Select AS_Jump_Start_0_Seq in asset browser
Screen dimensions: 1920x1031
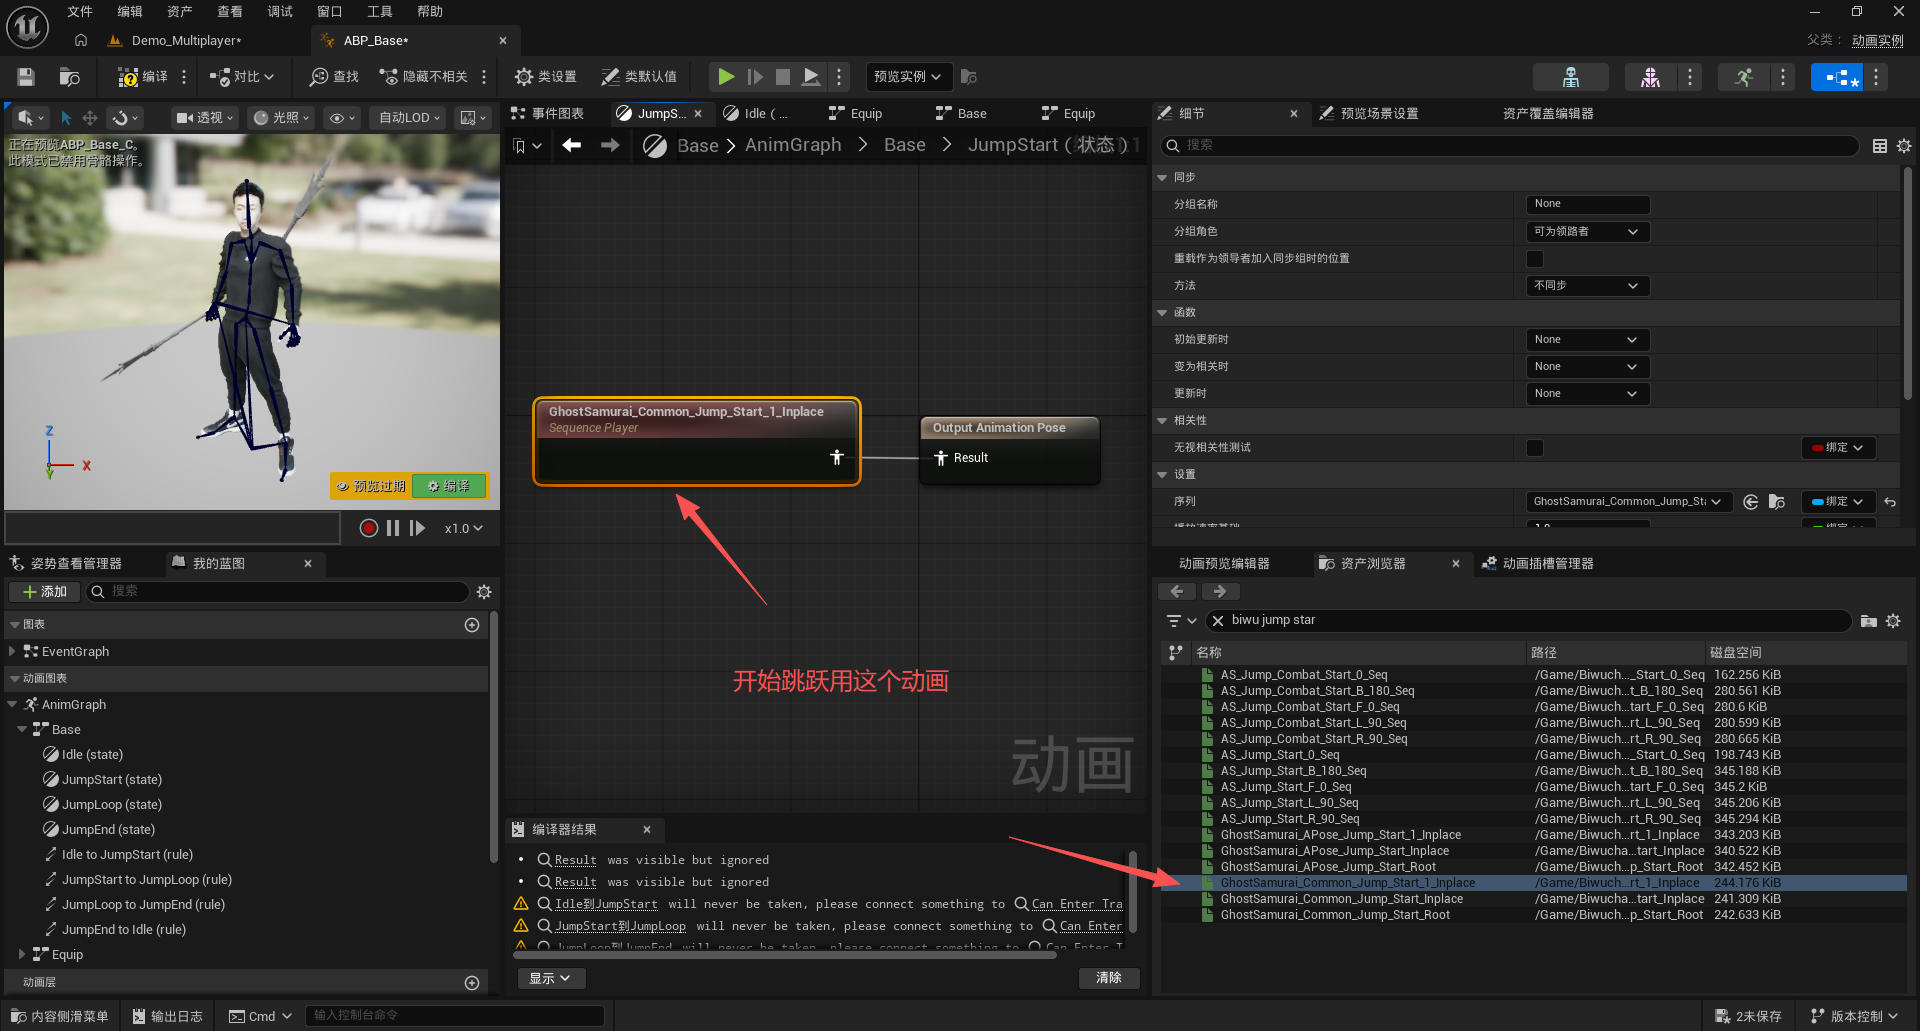click(x=1280, y=755)
